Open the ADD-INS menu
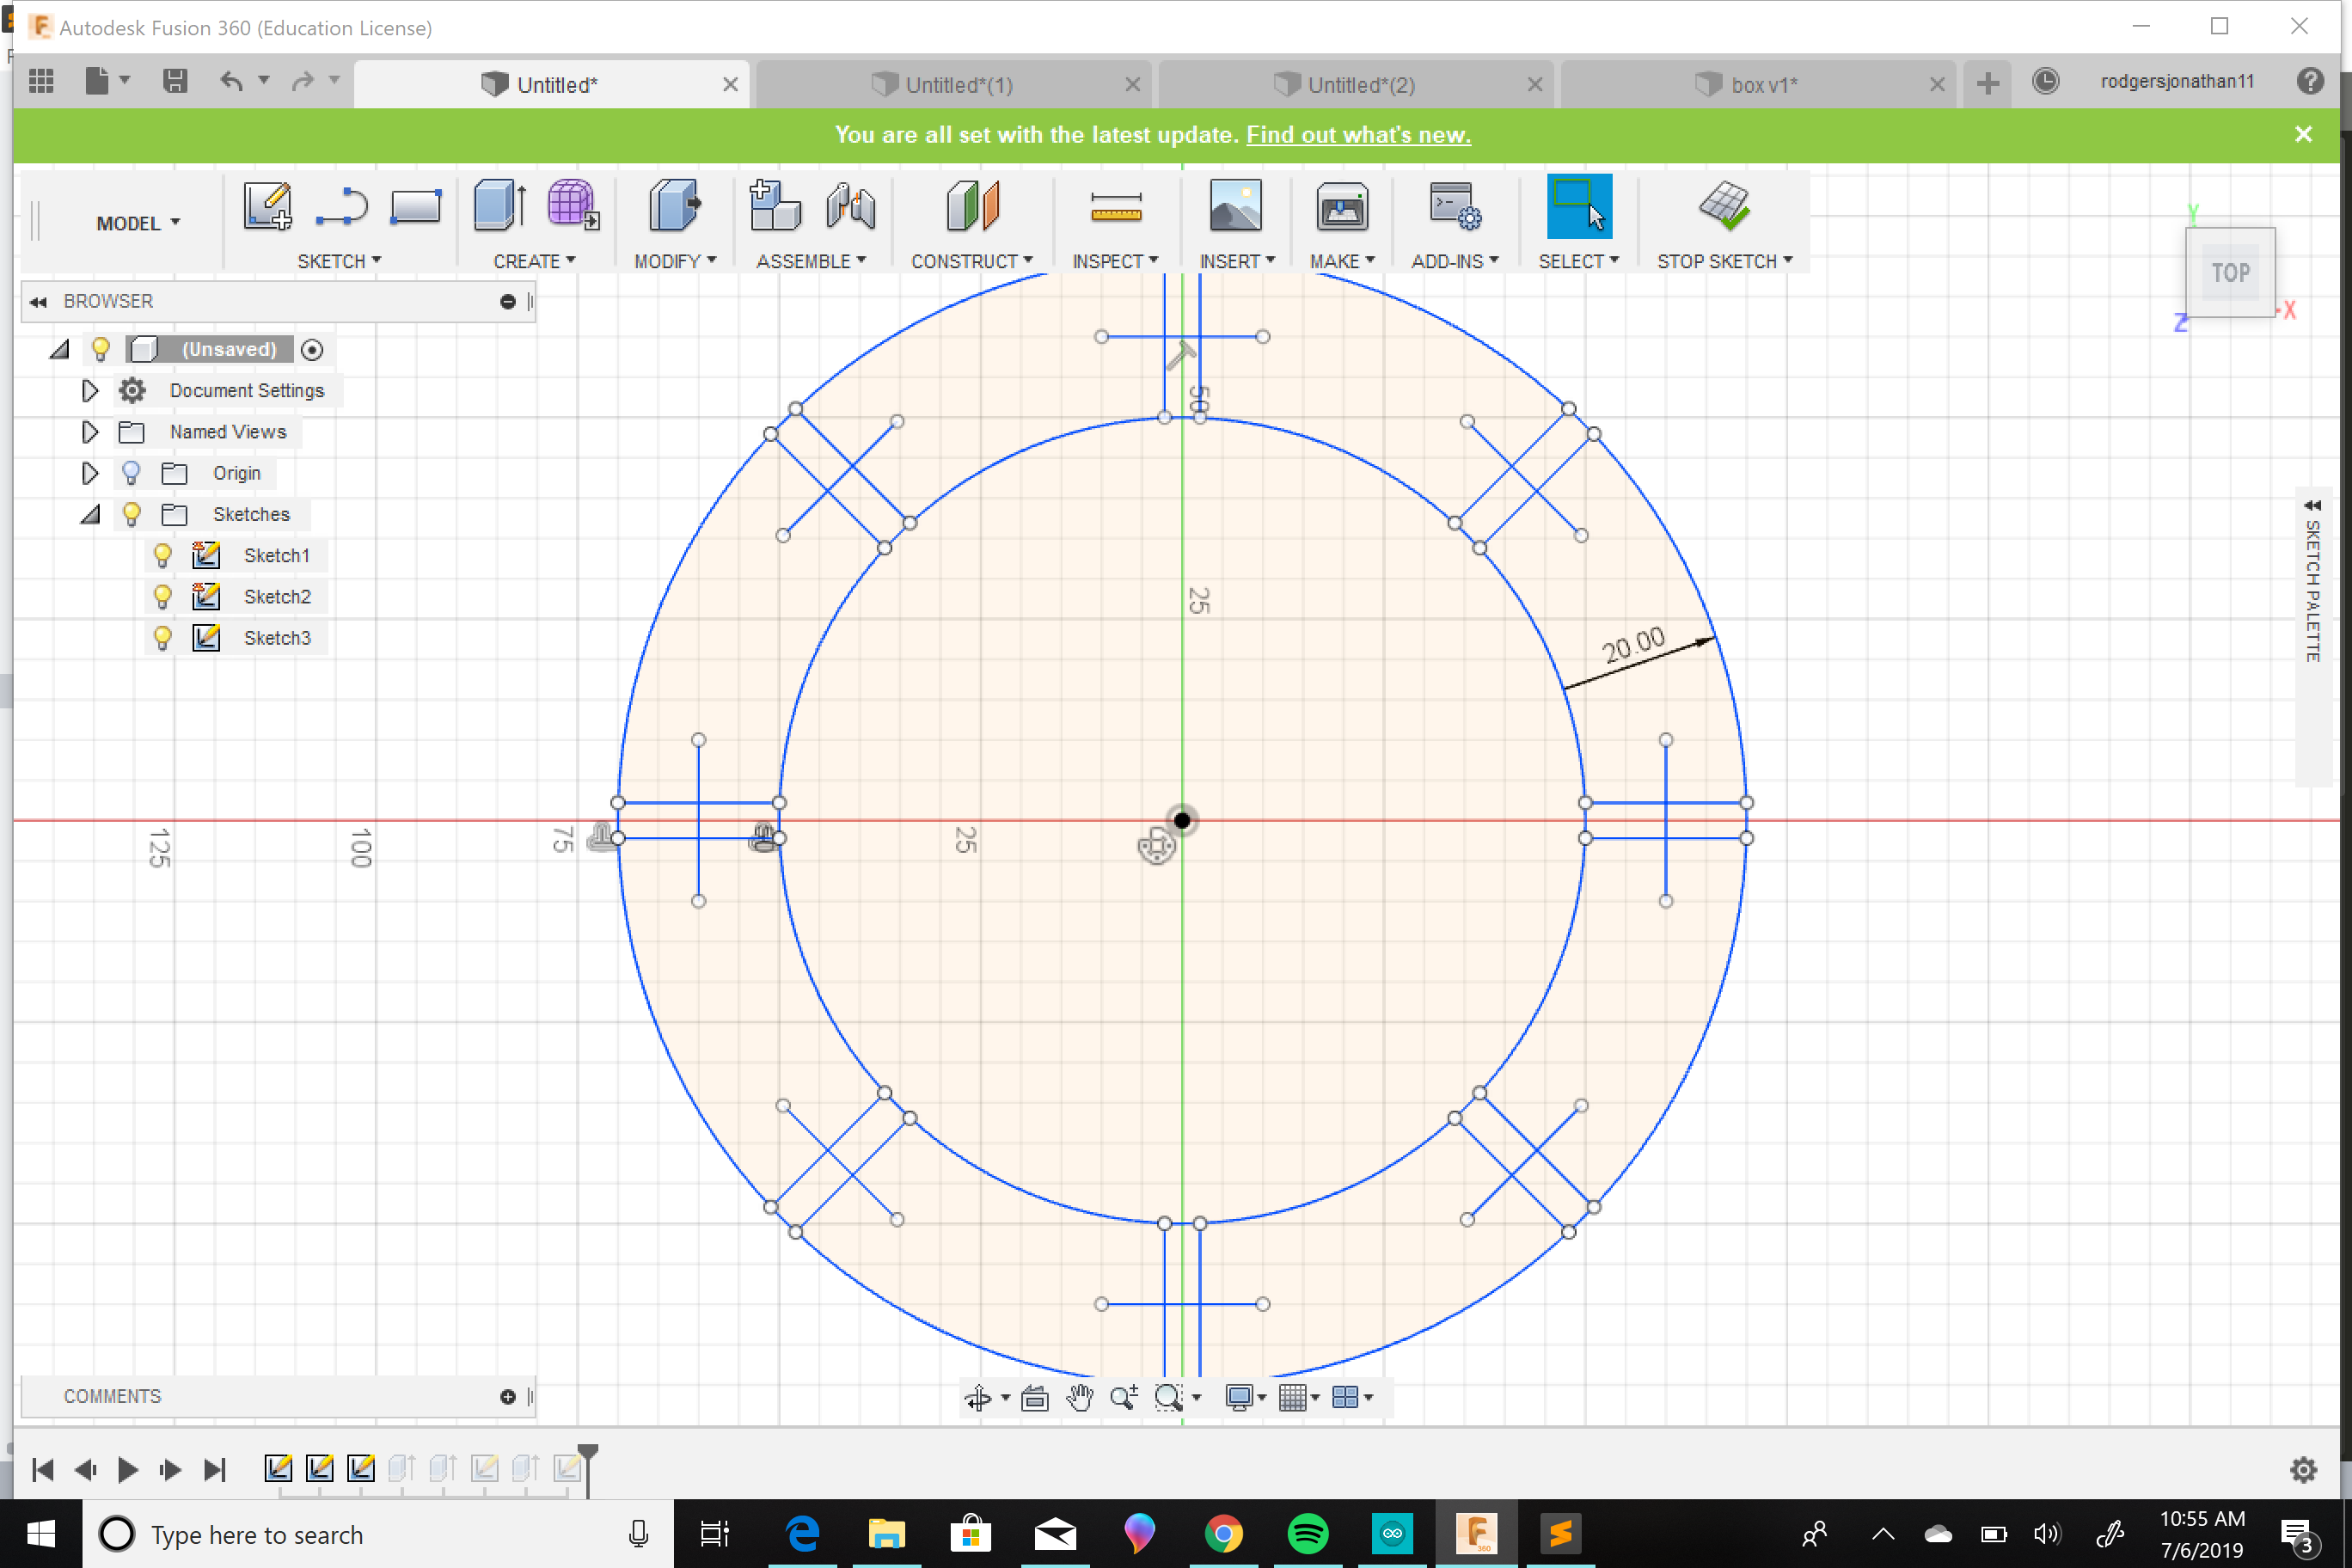 click(1454, 261)
